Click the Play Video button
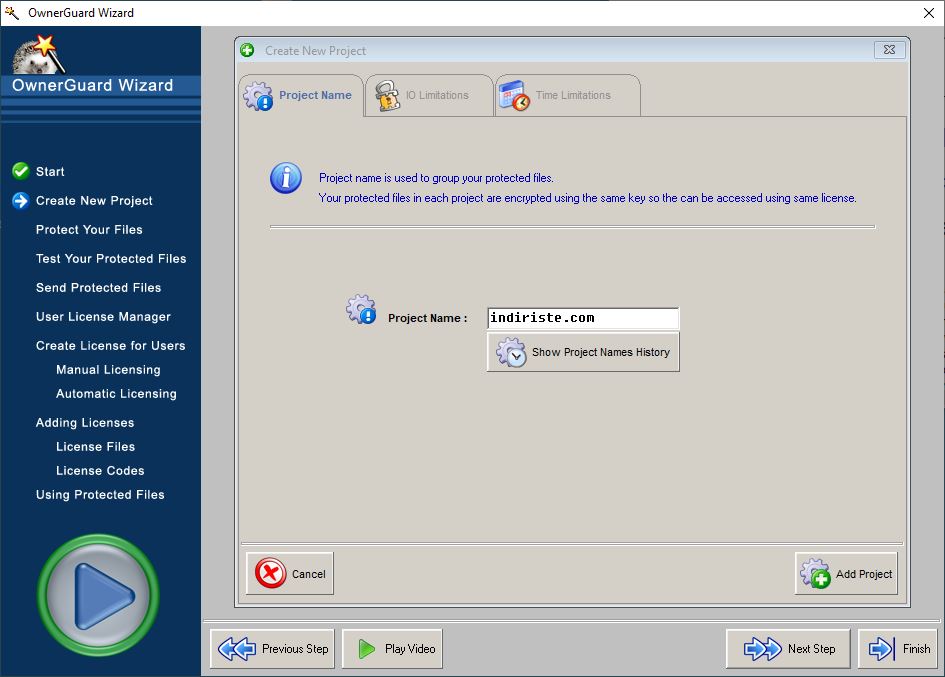Viewport: 945px width, 677px height. (392, 649)
